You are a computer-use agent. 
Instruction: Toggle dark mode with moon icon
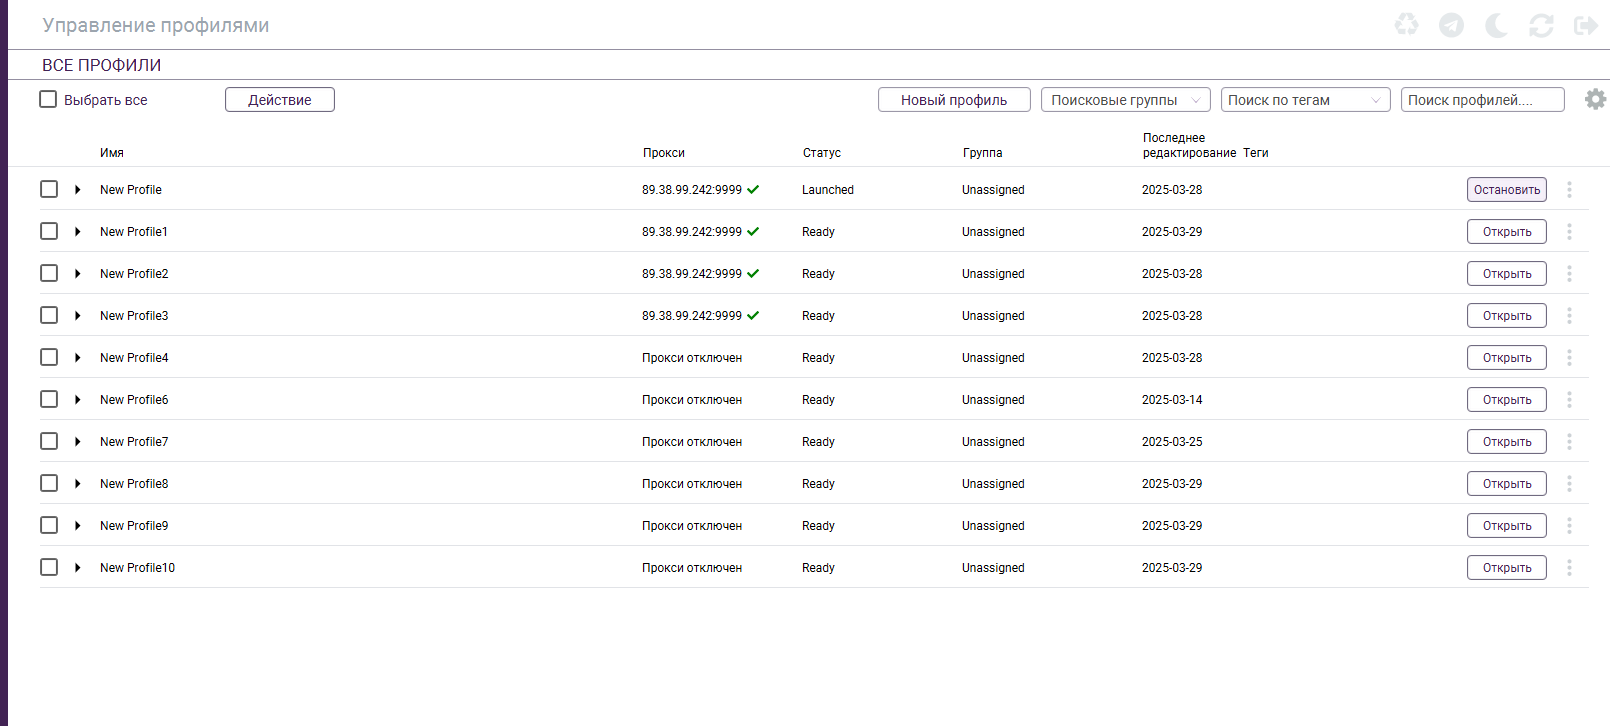click(1496, 25)
